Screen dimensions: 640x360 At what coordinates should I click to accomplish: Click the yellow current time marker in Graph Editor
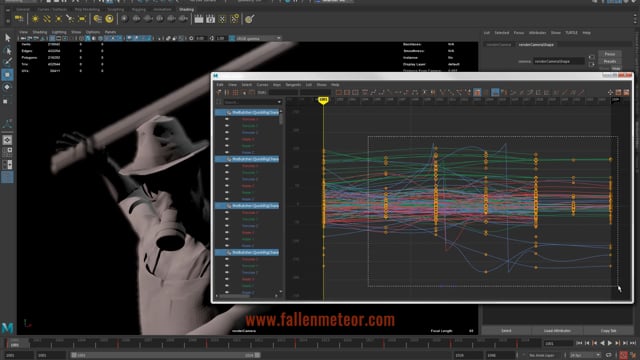pos(323,100)
